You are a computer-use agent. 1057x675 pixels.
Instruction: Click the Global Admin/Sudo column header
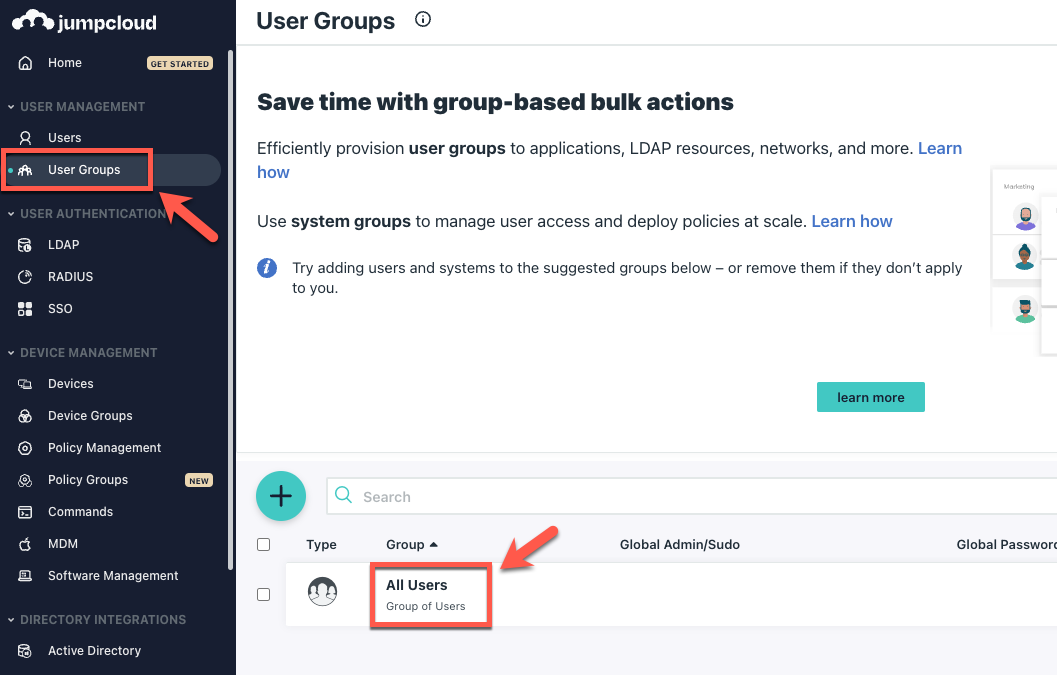680,544
